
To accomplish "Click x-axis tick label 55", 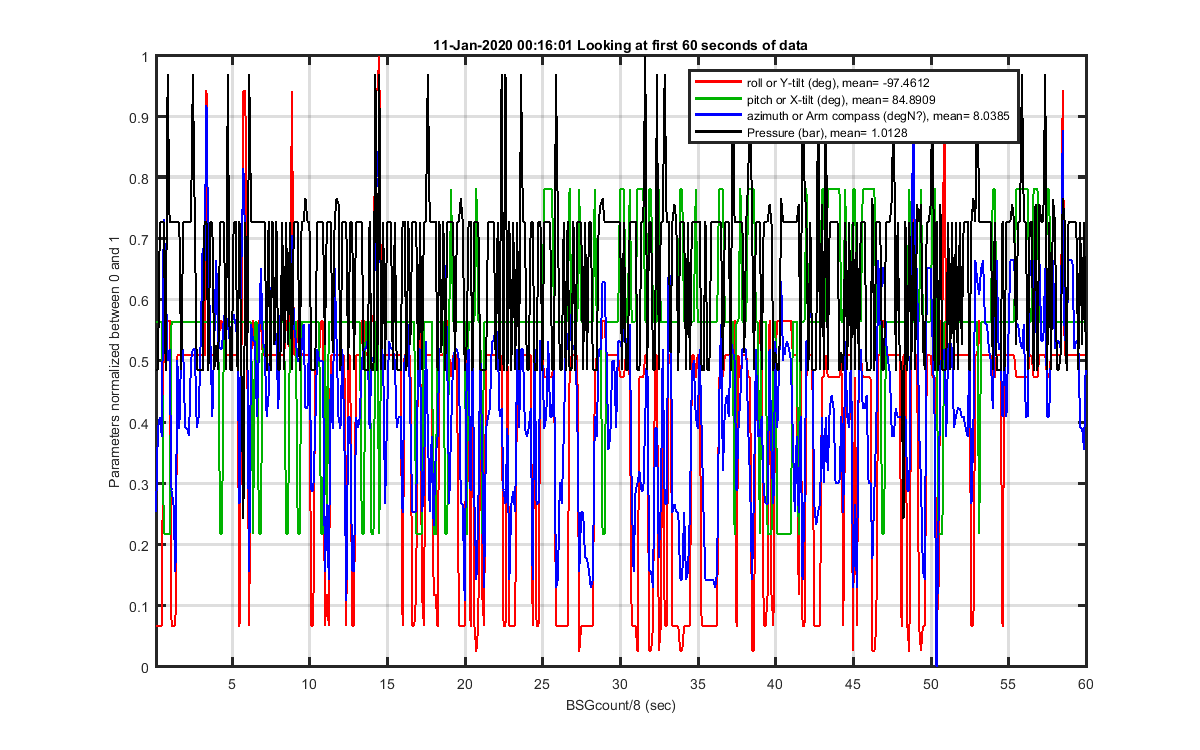I will (1007, 683).
